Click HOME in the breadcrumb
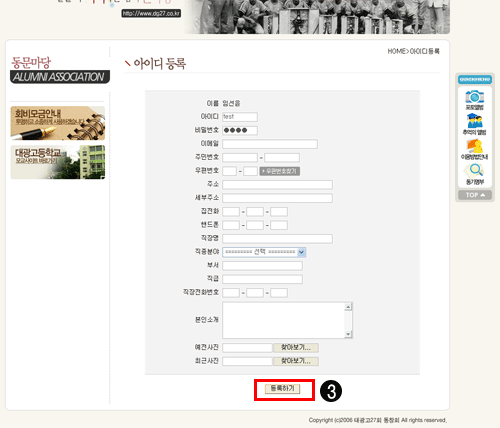 click(x=396, y=51)
